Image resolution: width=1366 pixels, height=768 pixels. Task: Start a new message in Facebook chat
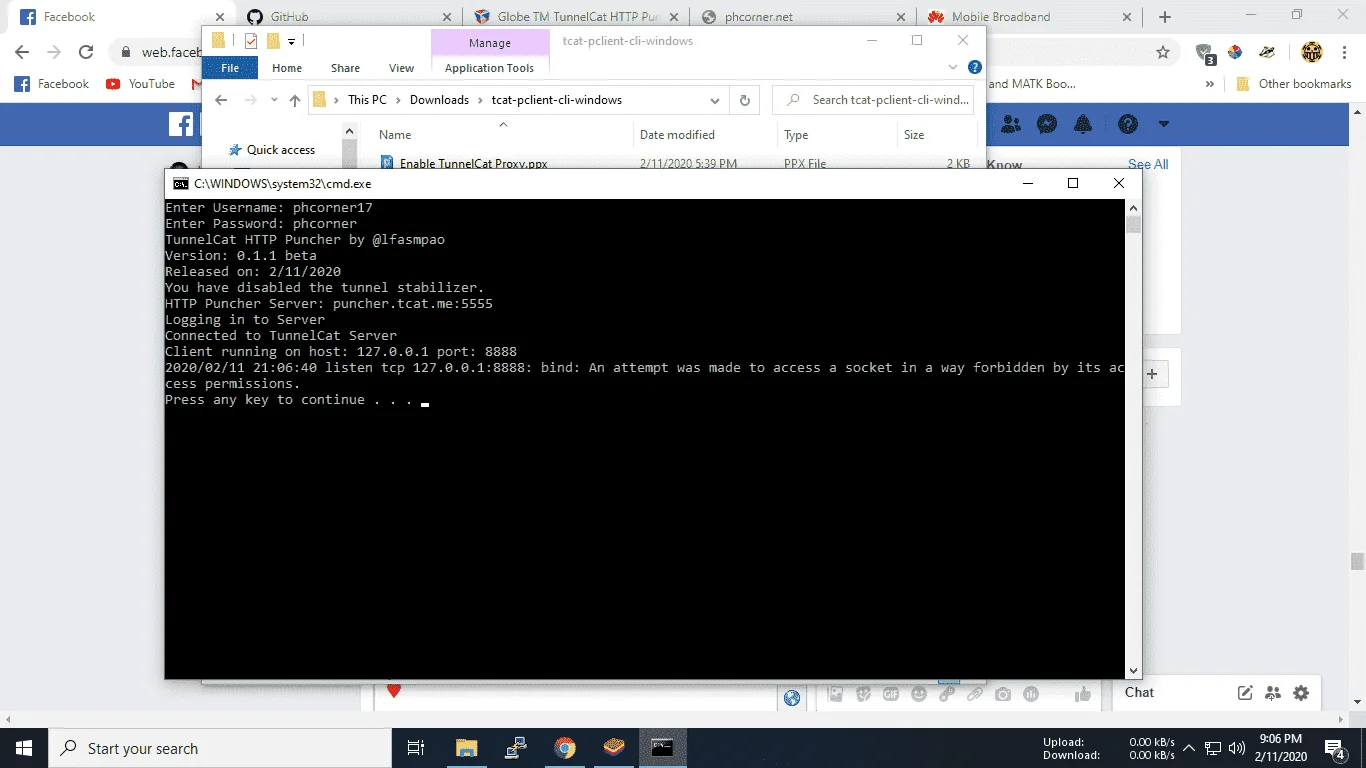1245,692
